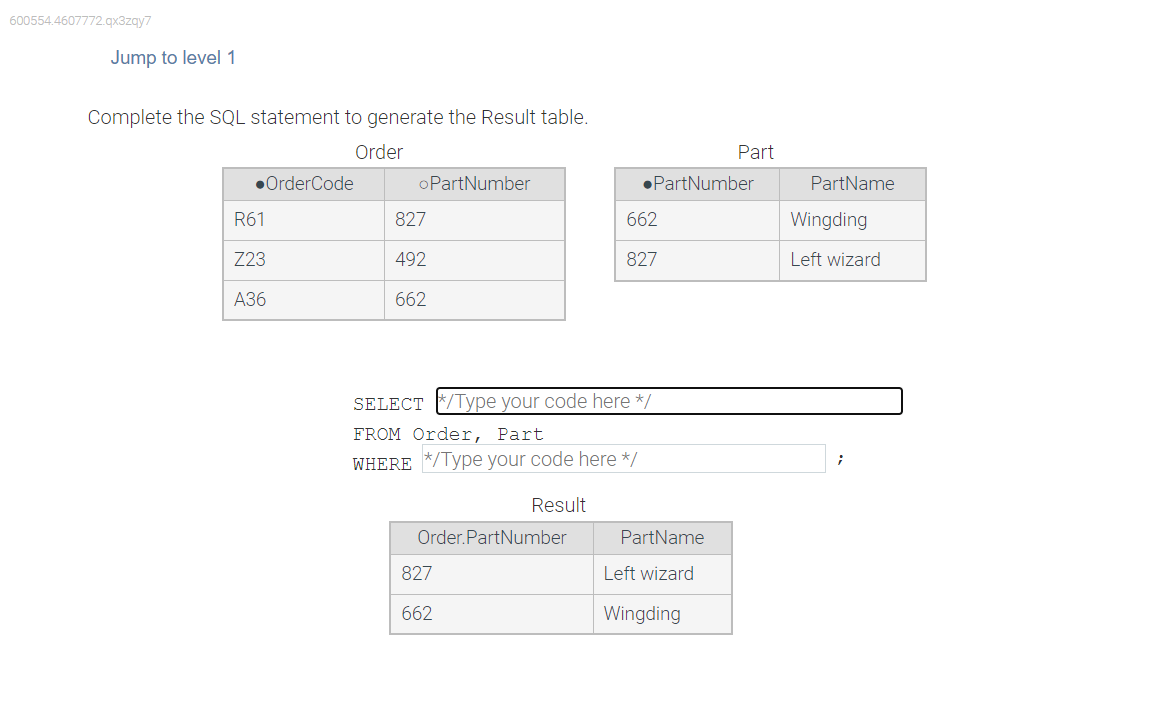Select the Part table header
Screen dimensions: 1156x707
(x=756, y=152)
